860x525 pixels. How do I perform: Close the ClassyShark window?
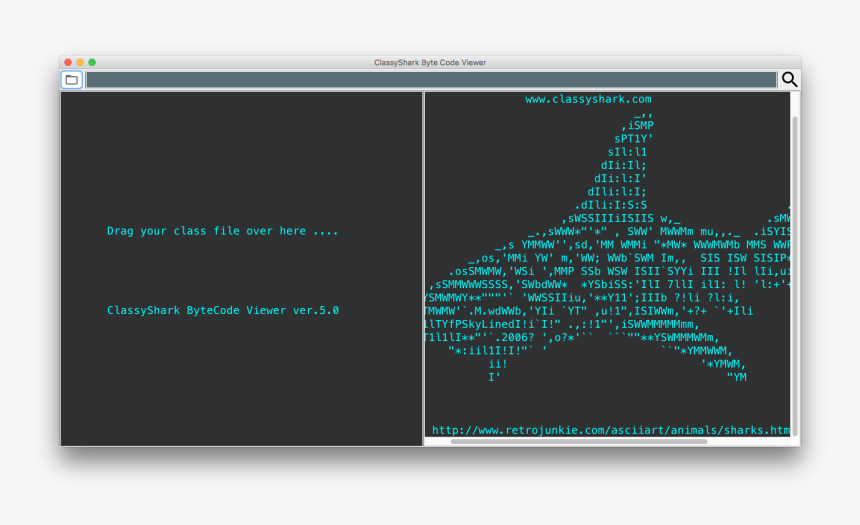(68, 62)
